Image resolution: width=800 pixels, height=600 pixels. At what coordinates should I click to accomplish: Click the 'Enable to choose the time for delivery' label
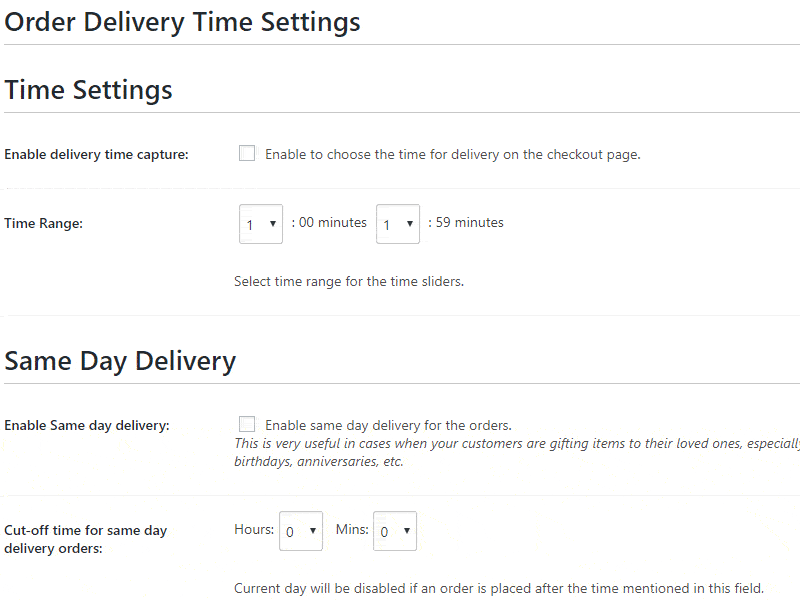click(x=452, y=155)
